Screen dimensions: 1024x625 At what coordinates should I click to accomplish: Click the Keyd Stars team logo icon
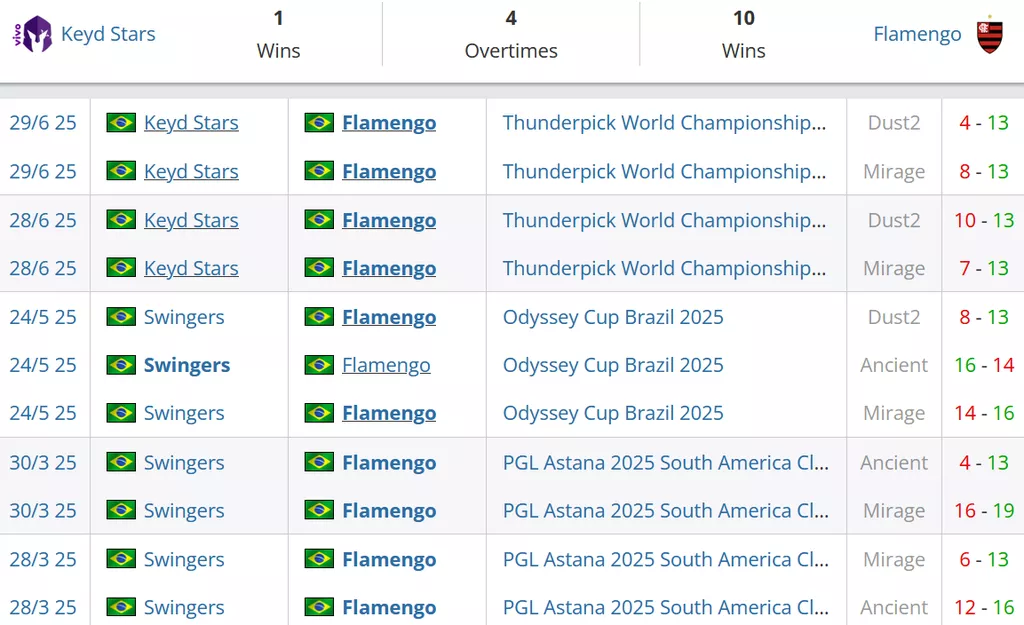pyautogui.click(x=33, y=34)
